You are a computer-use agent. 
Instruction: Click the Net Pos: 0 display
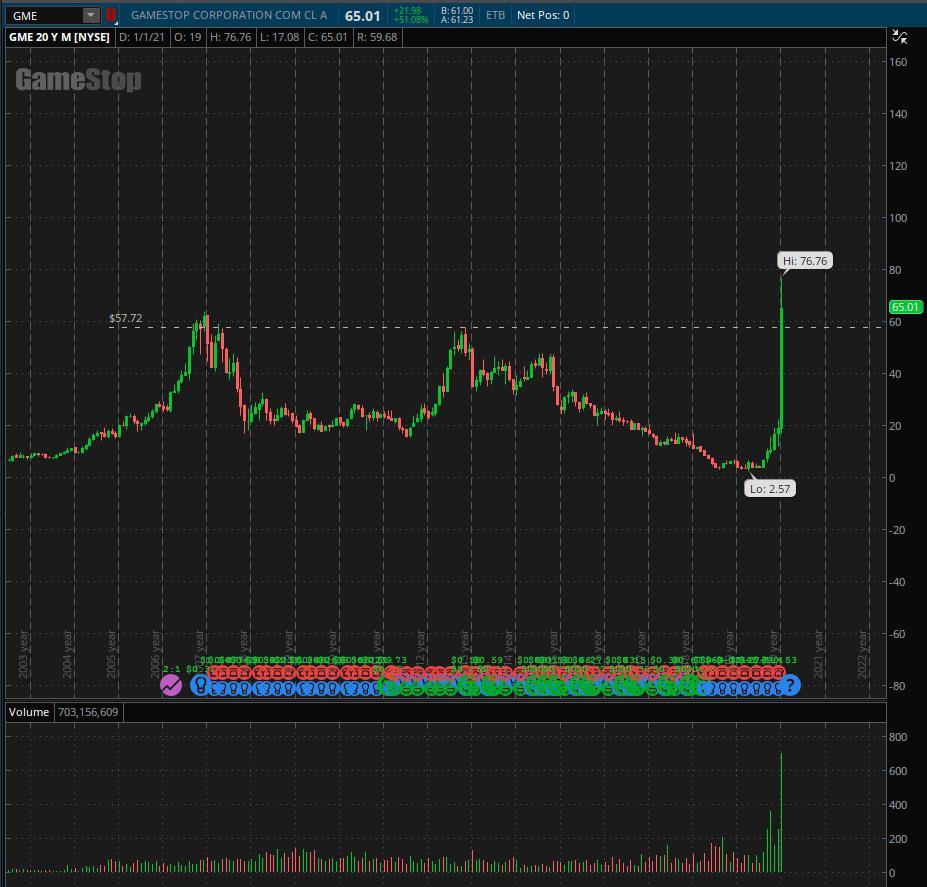click(x=542, y=15)
